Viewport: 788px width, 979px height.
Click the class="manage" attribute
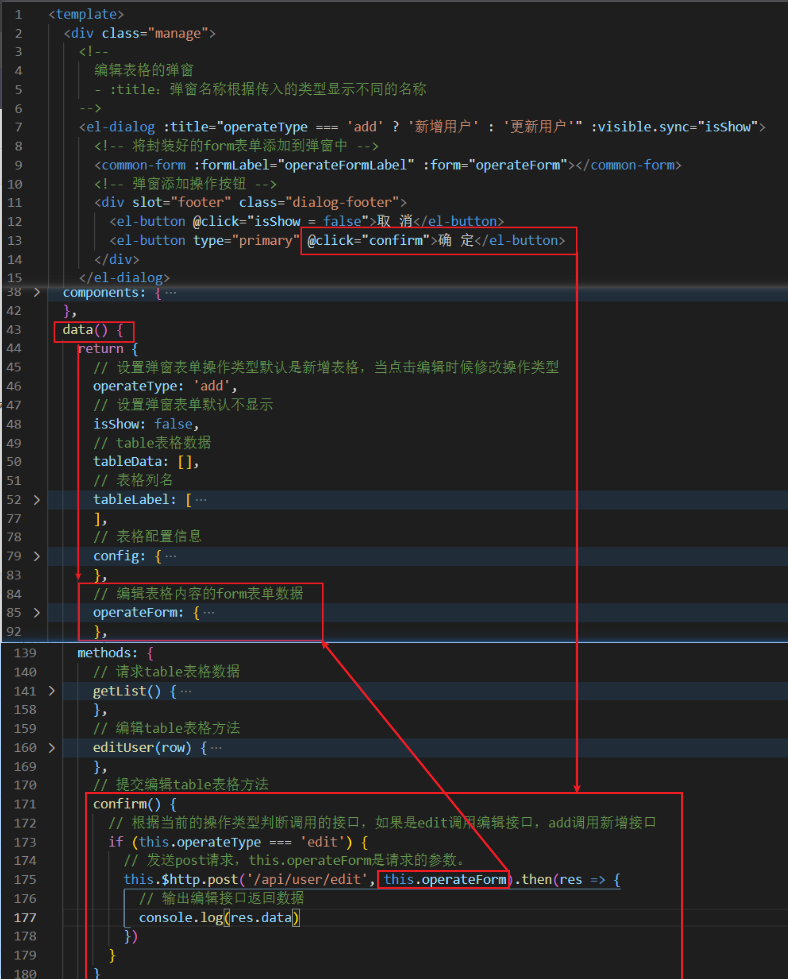(x=155, y=33)
